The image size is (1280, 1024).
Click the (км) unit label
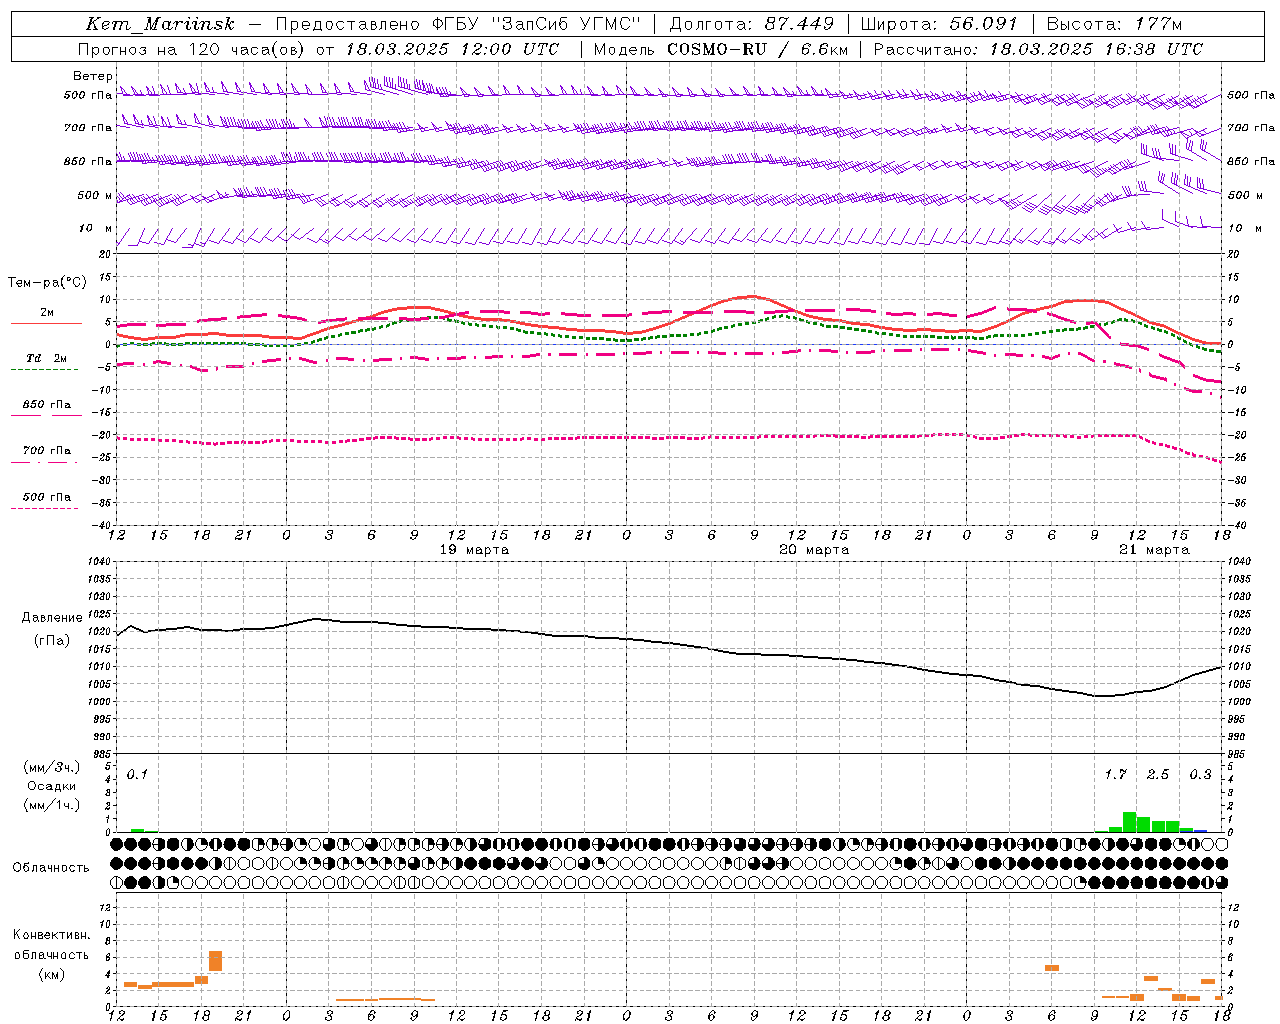pos(51,973)
